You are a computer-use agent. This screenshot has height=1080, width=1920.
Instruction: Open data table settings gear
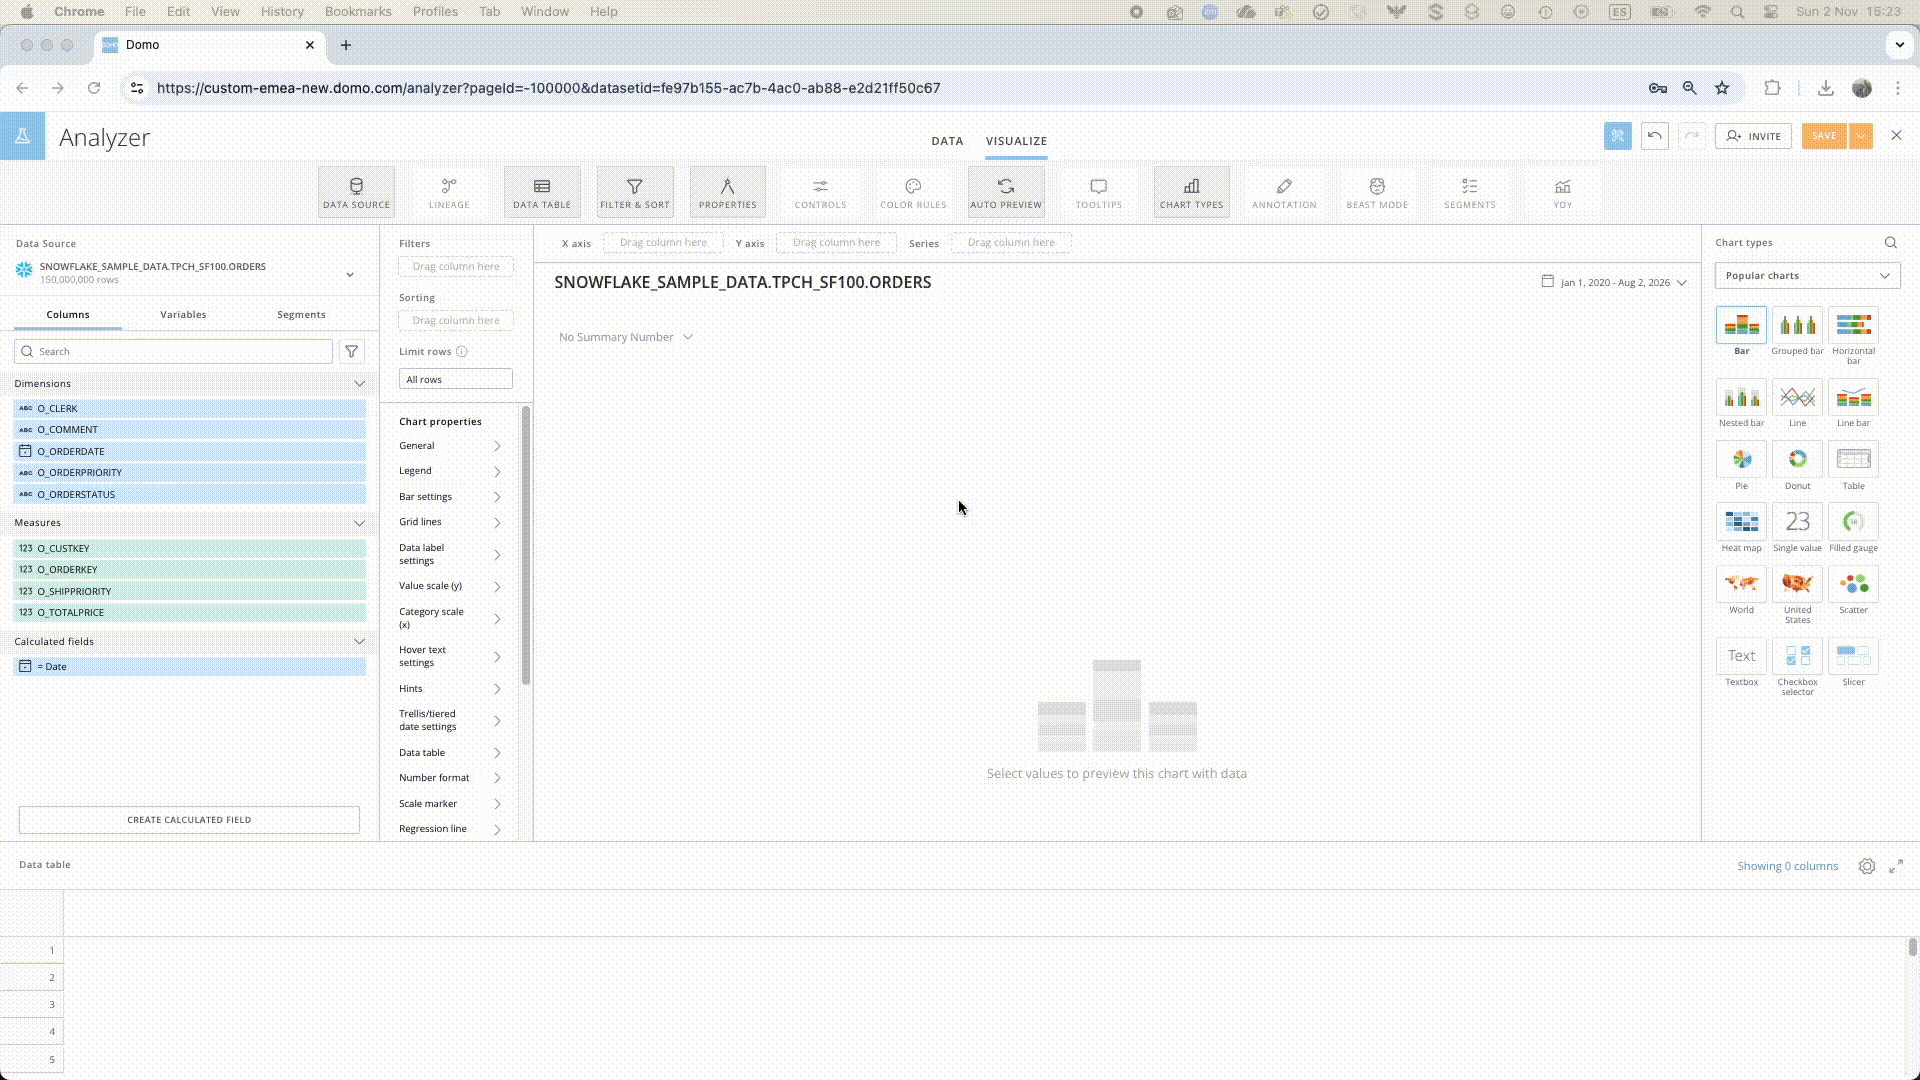pos(1866,866)
